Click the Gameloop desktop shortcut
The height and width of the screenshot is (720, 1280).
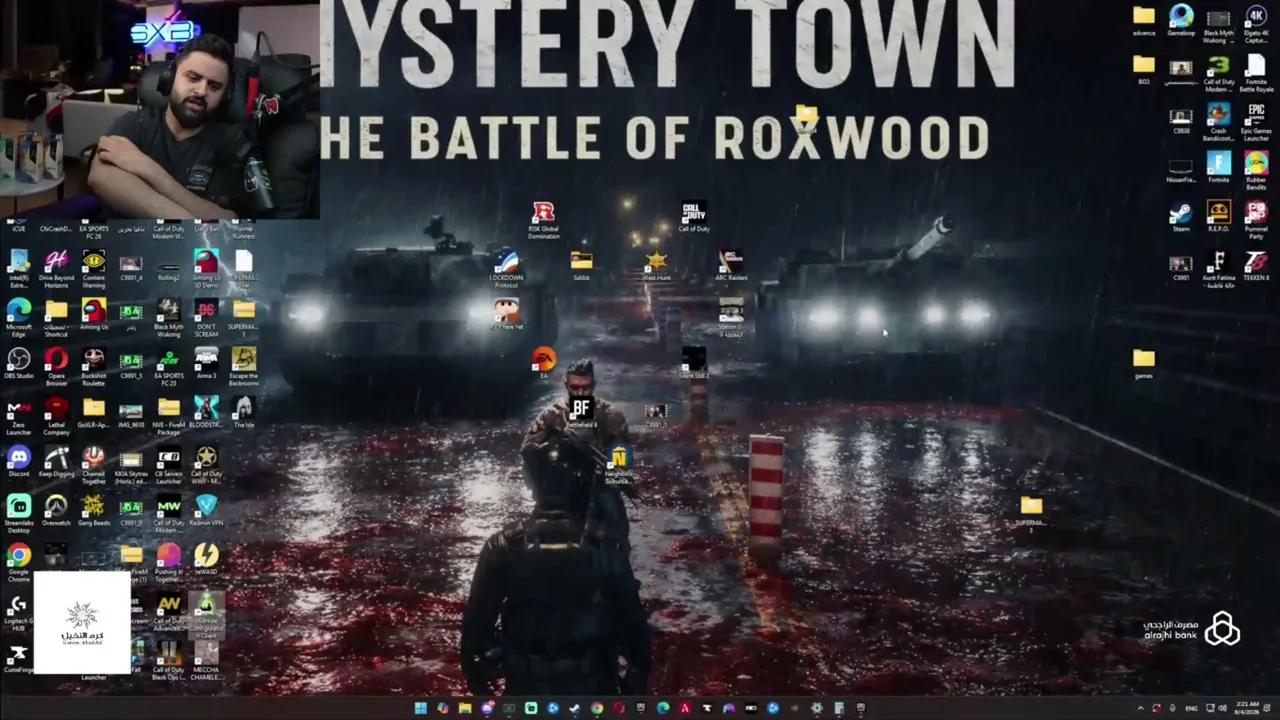coord(1181,19)
